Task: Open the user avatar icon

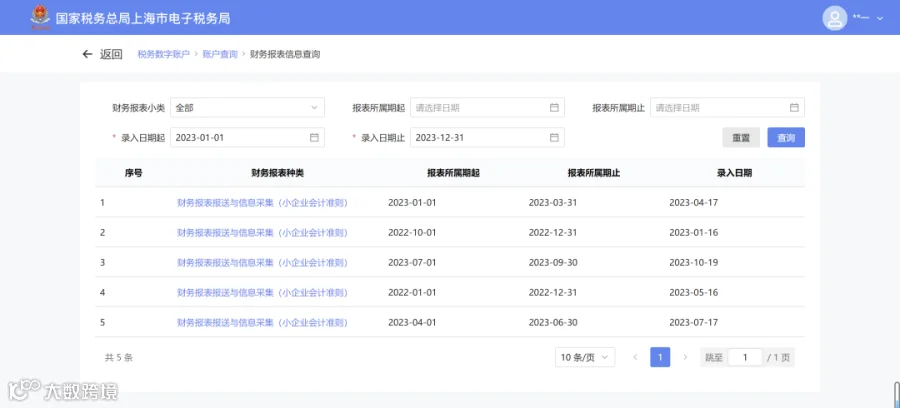Action: tap(835, 18)
